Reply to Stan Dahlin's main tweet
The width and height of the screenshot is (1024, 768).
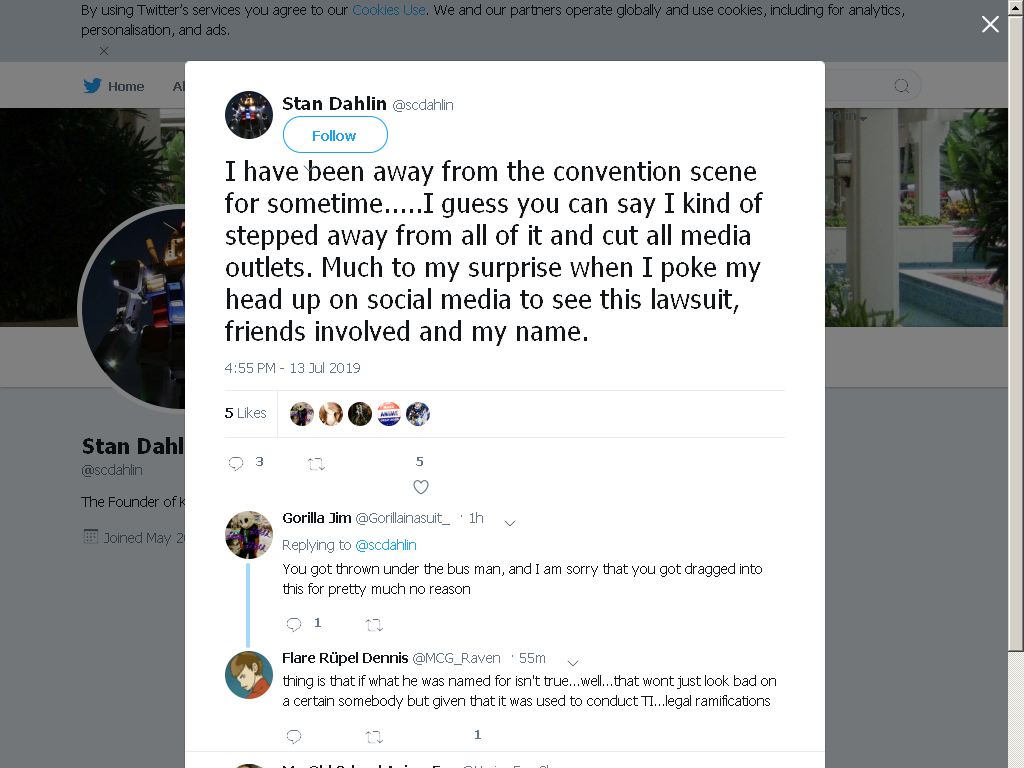click(236, 464)
